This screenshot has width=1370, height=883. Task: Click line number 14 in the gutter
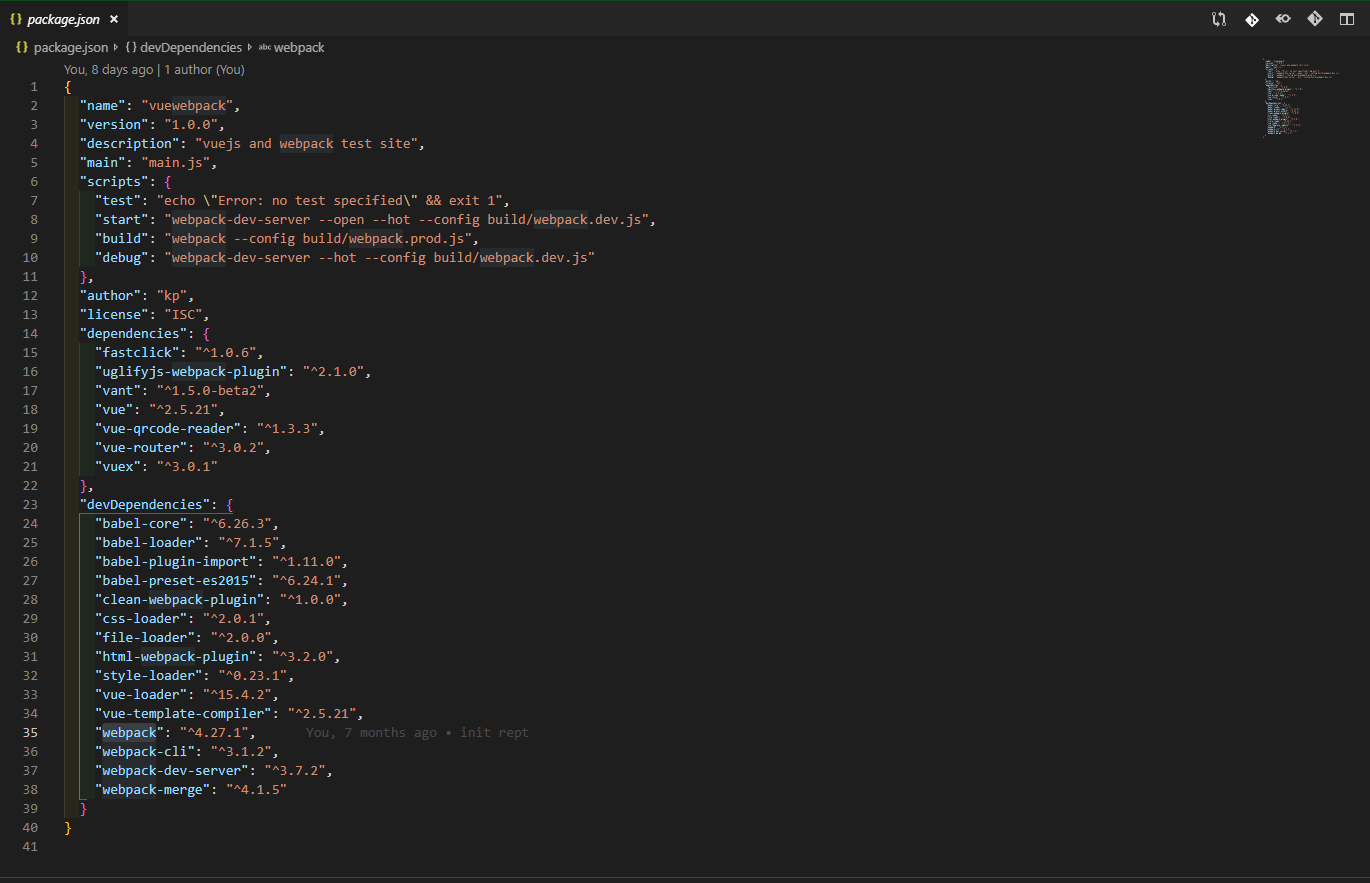[30, 334]
